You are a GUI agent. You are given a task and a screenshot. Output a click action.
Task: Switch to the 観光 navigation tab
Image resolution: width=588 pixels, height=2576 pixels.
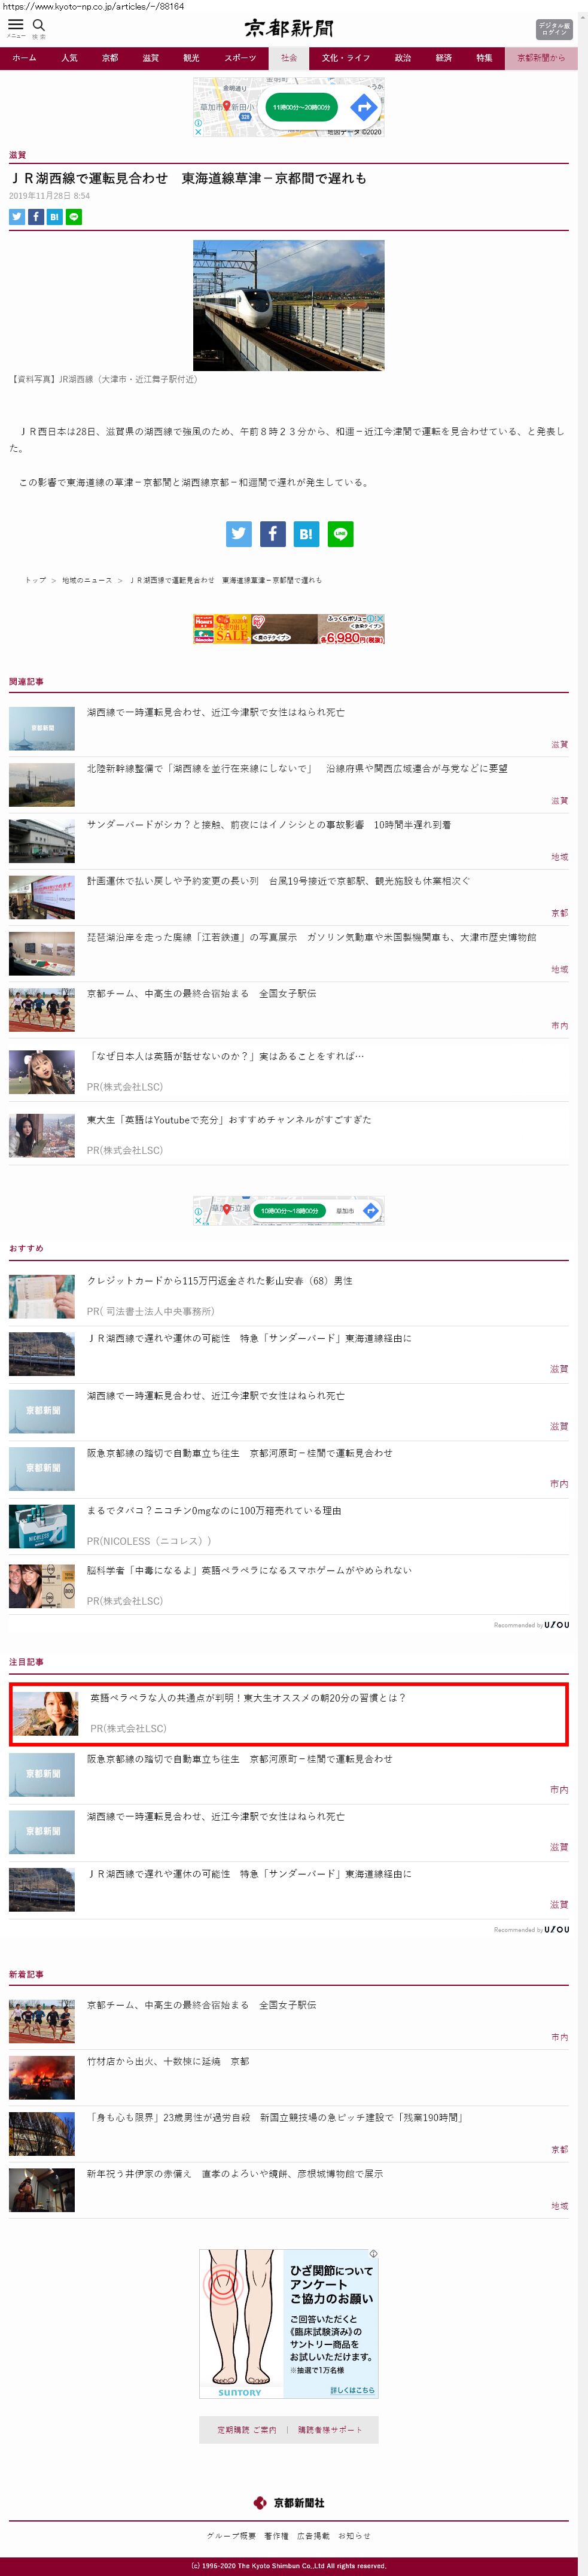191,58
